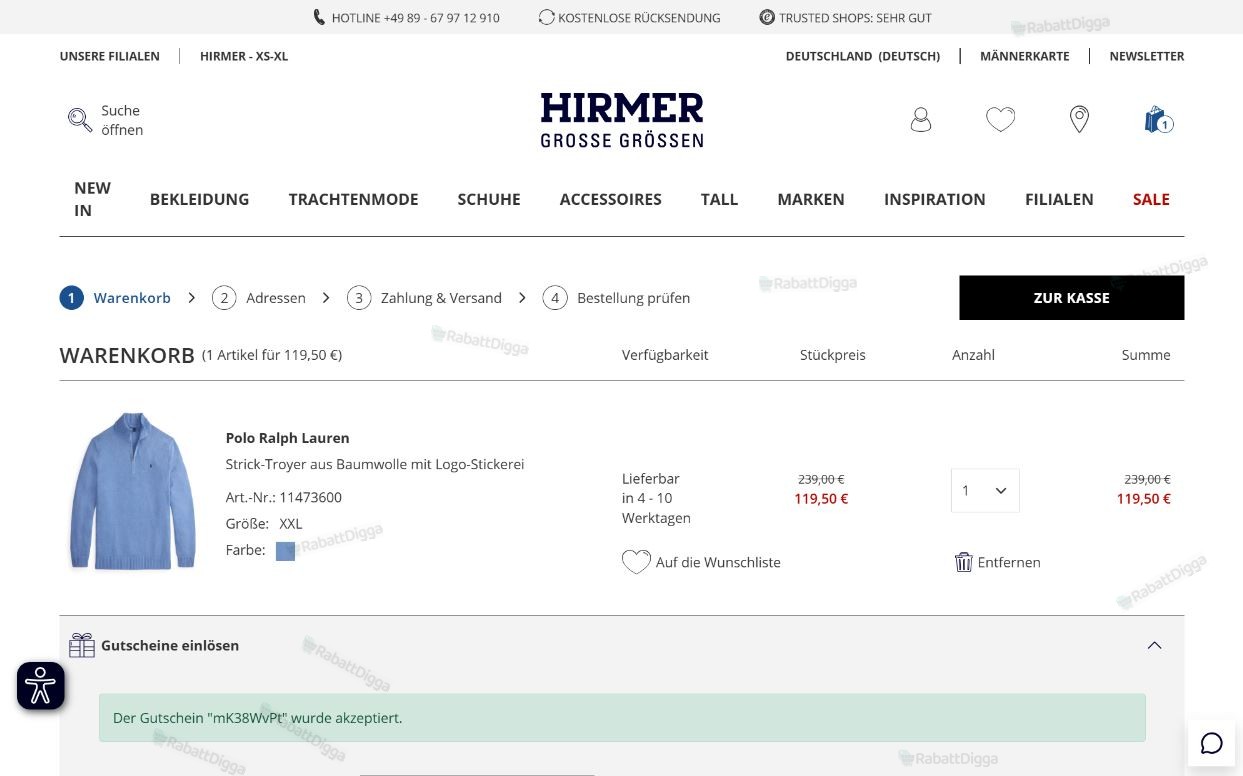
Task: Open the HIRMER - XS-XL link
Action: [x=244, y=56]
